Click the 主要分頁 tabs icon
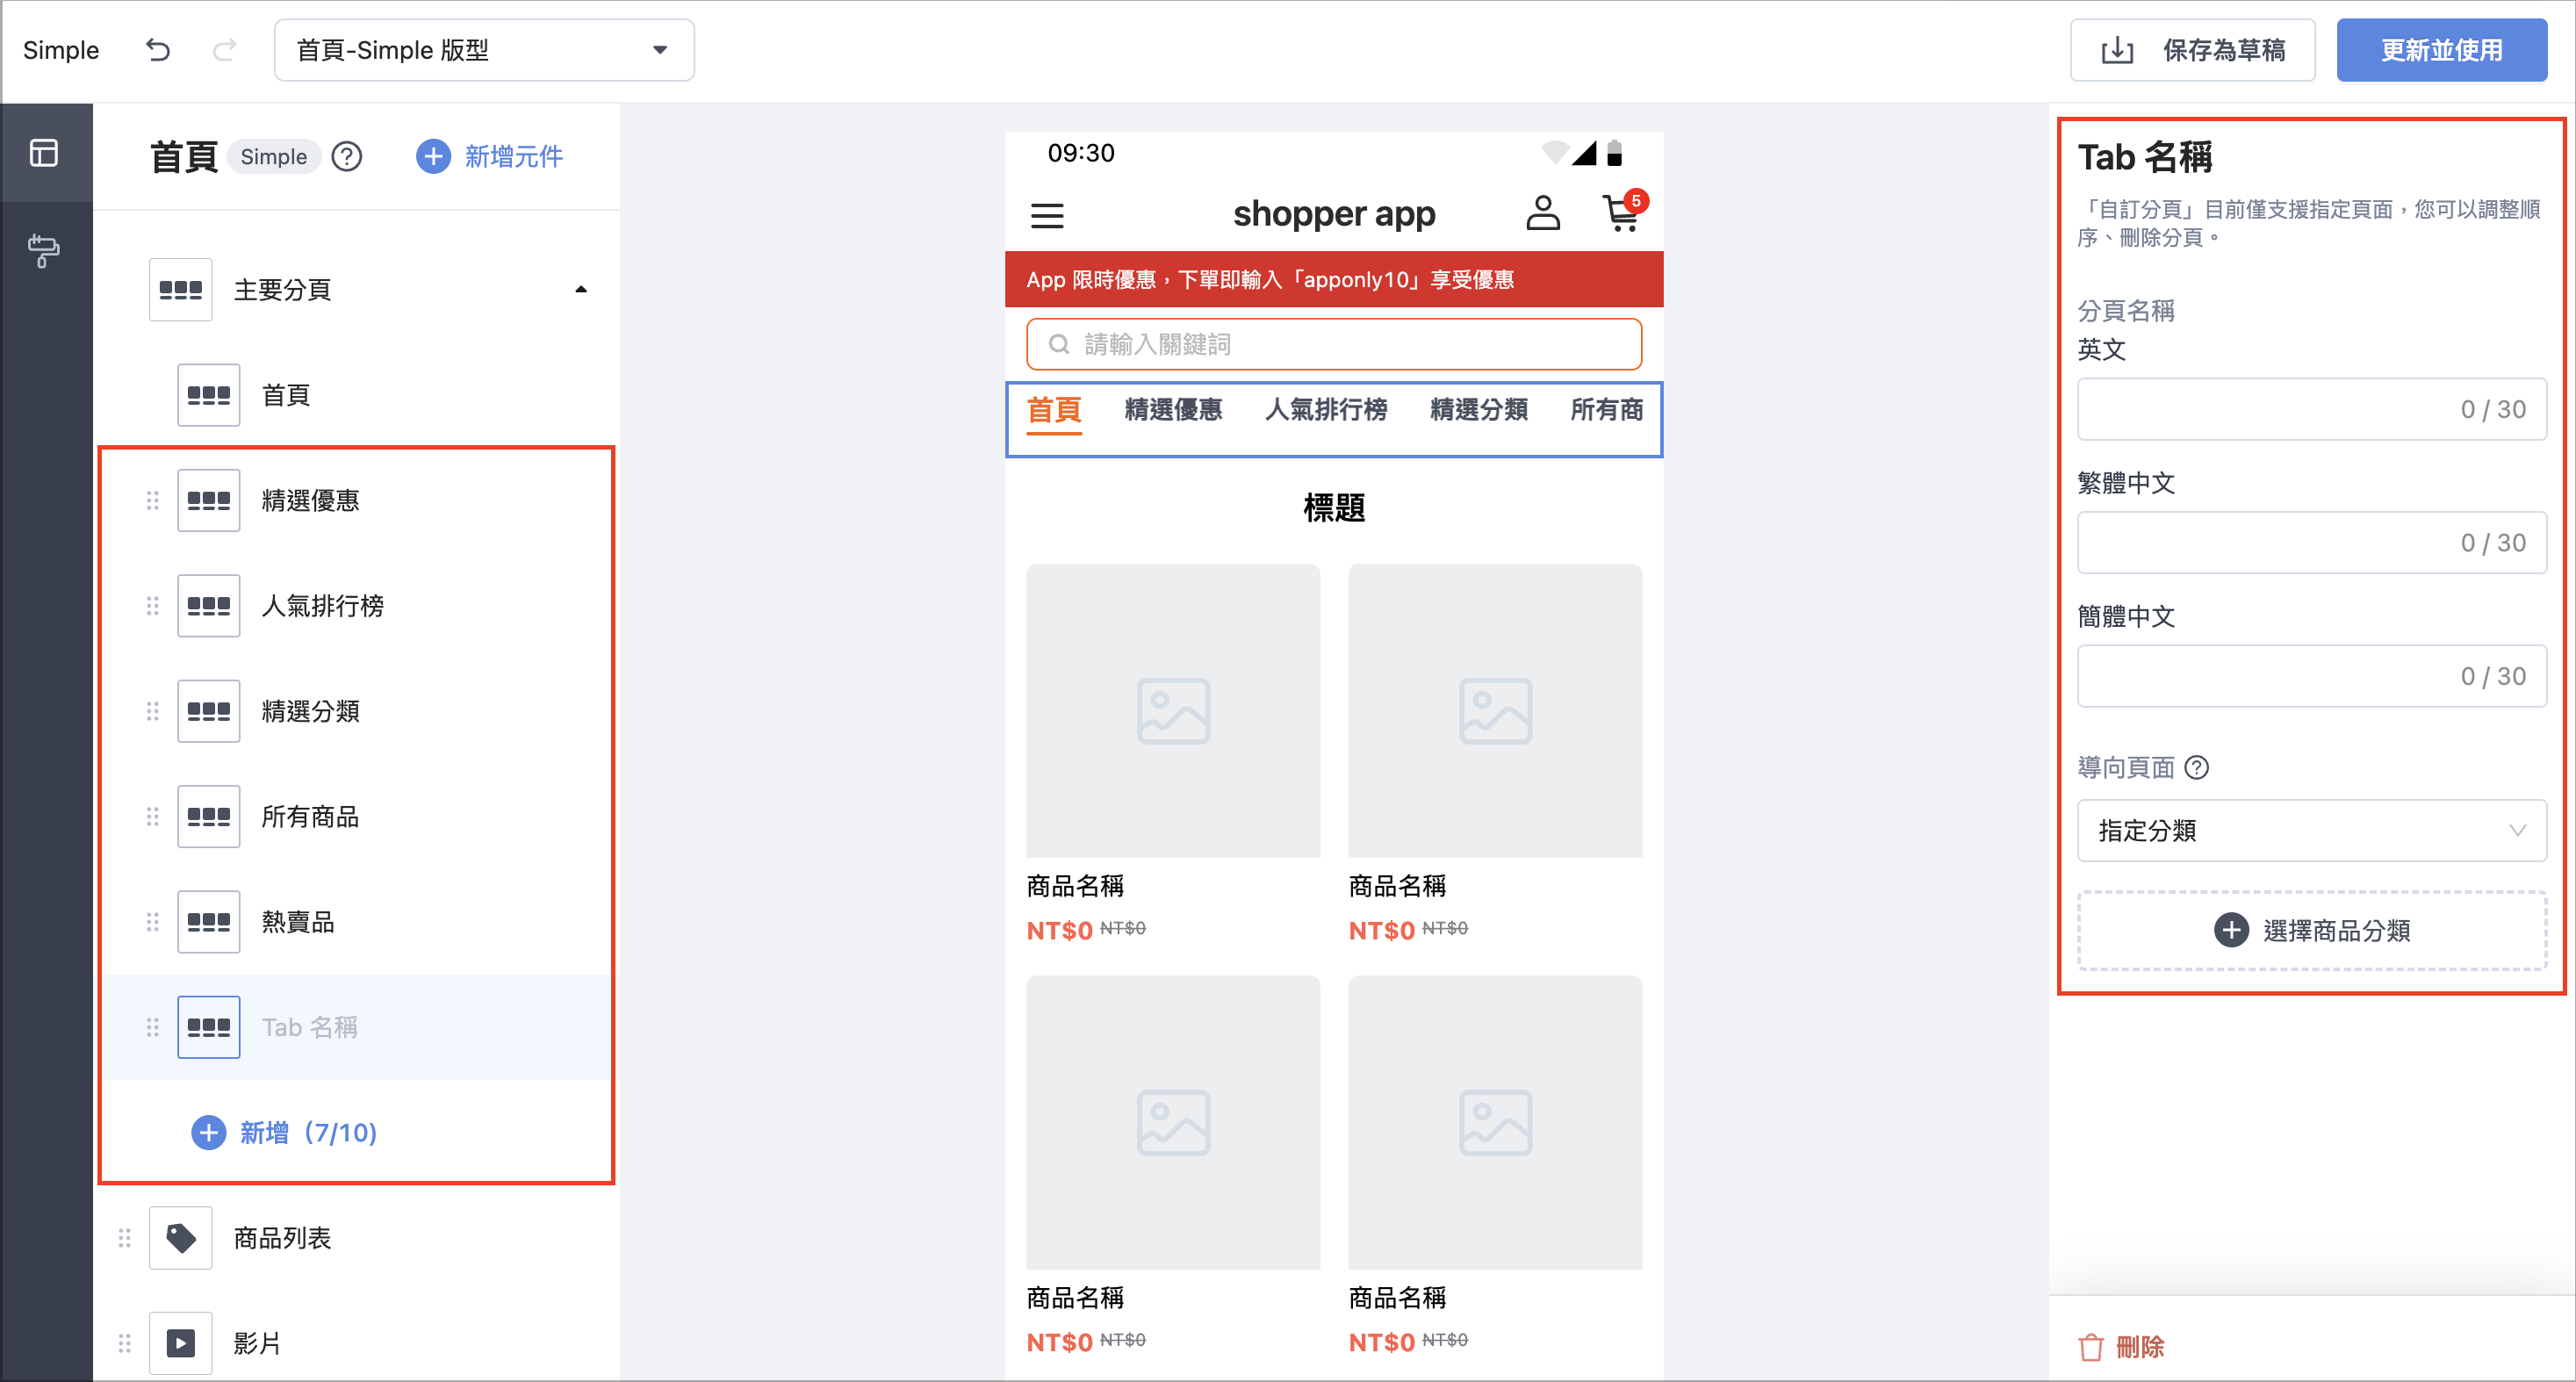2576x1382 pixels. (181, 290)
